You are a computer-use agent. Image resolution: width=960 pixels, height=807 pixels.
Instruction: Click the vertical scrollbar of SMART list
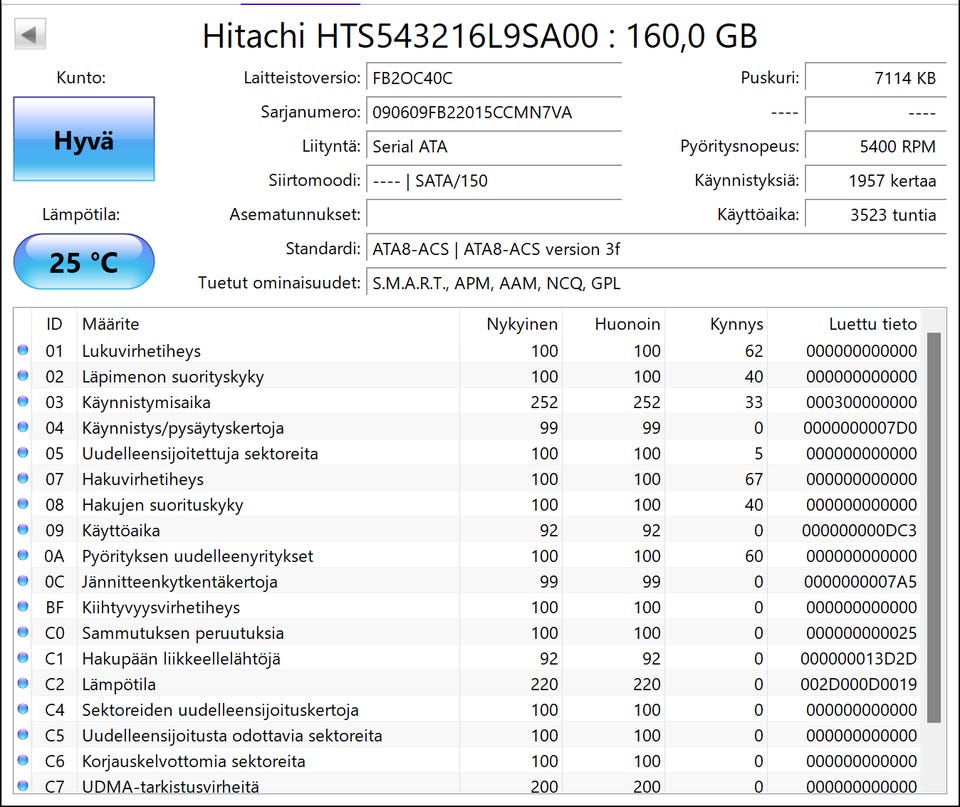tap(933, 551)
